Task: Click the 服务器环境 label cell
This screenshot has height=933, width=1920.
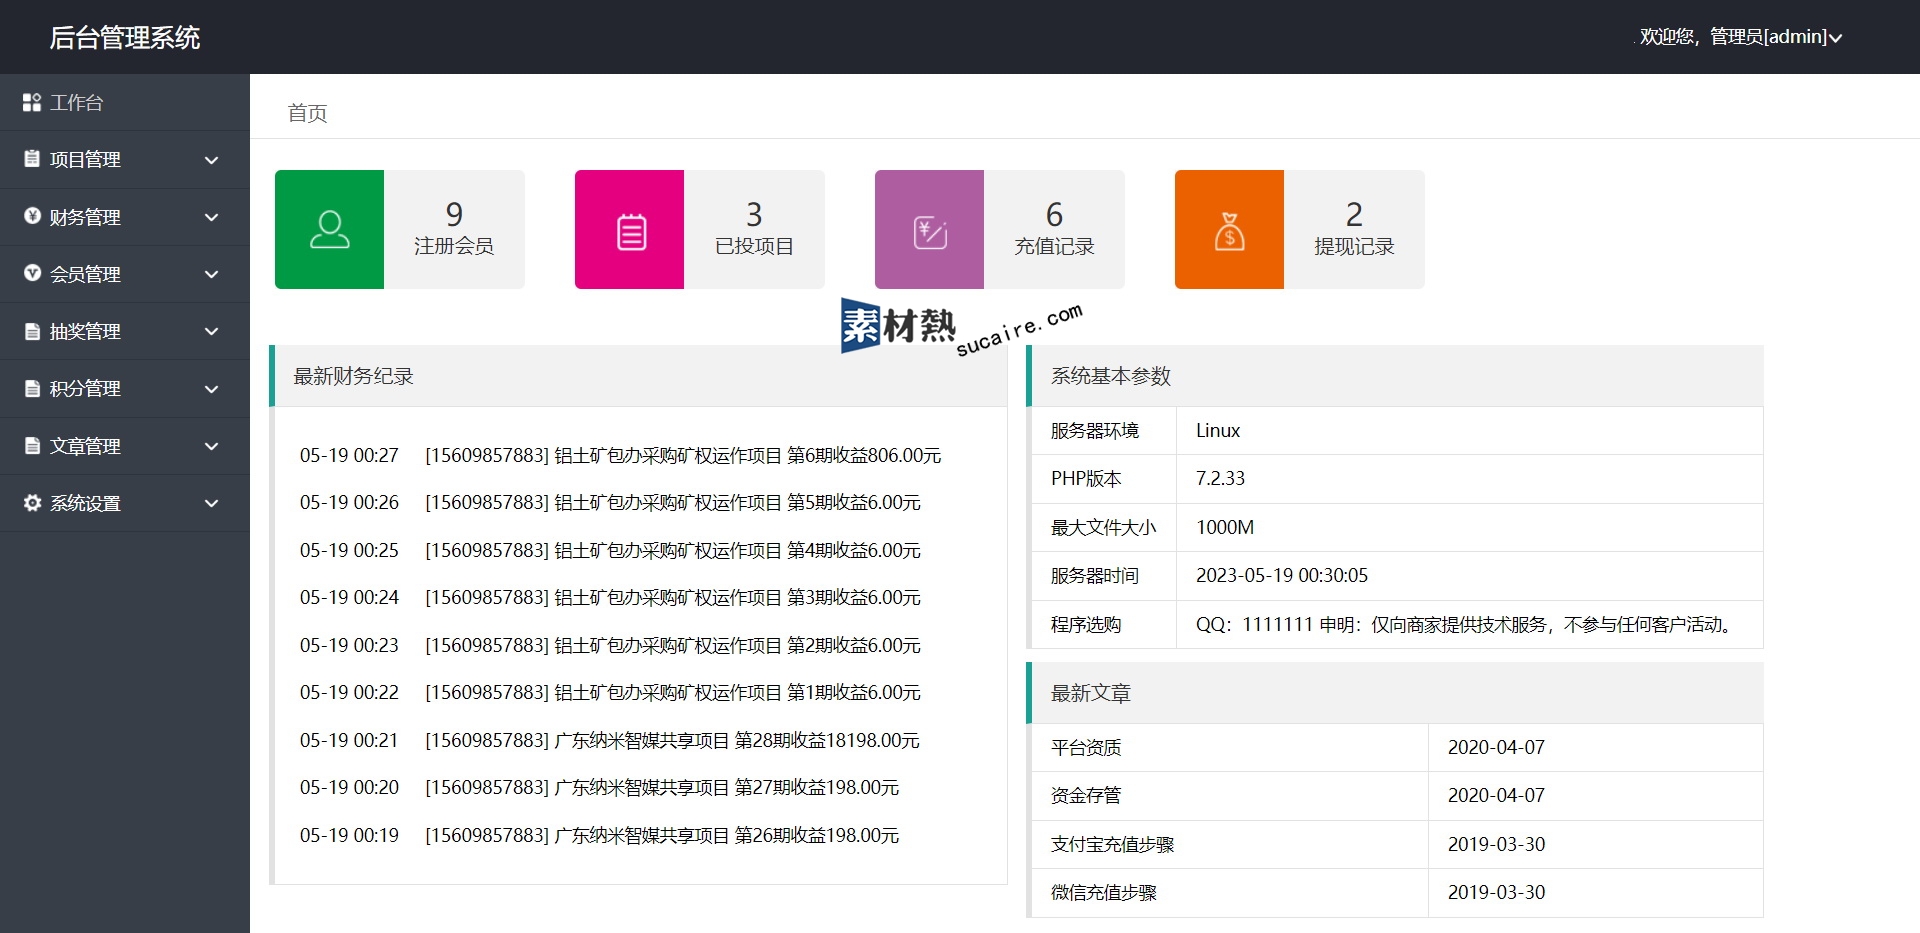Action: (x=1104, y=430)
